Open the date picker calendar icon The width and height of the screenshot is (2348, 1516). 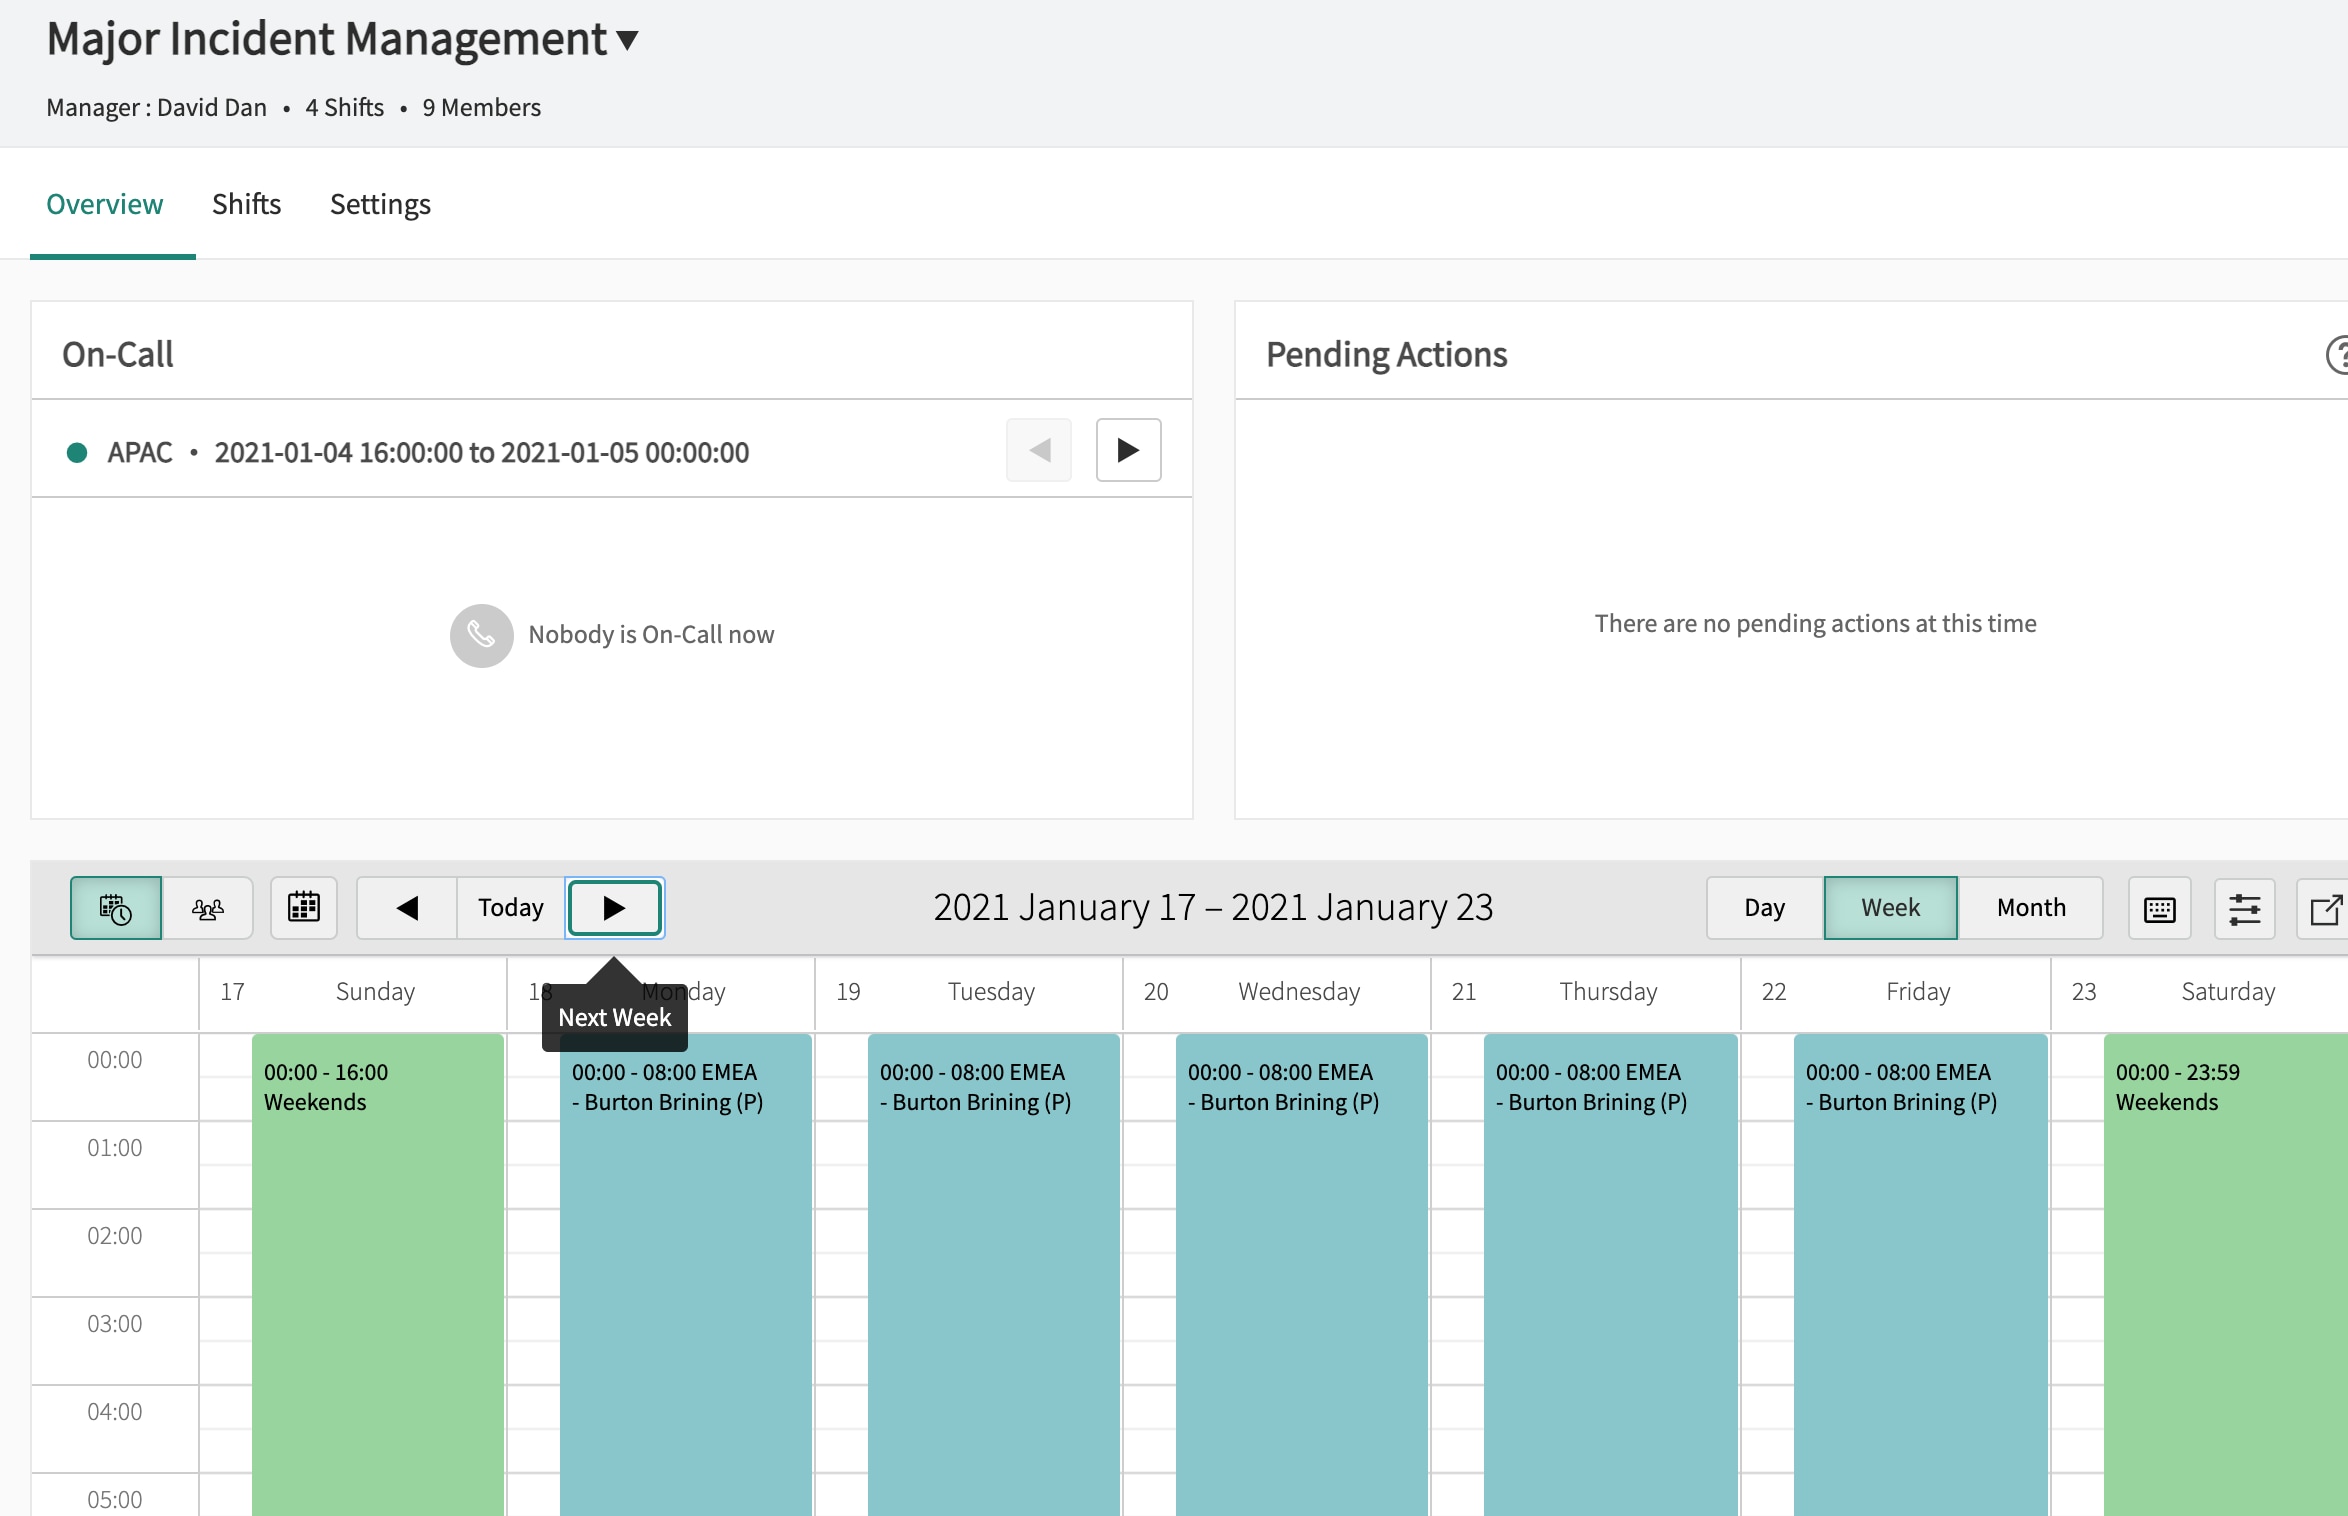304,908
